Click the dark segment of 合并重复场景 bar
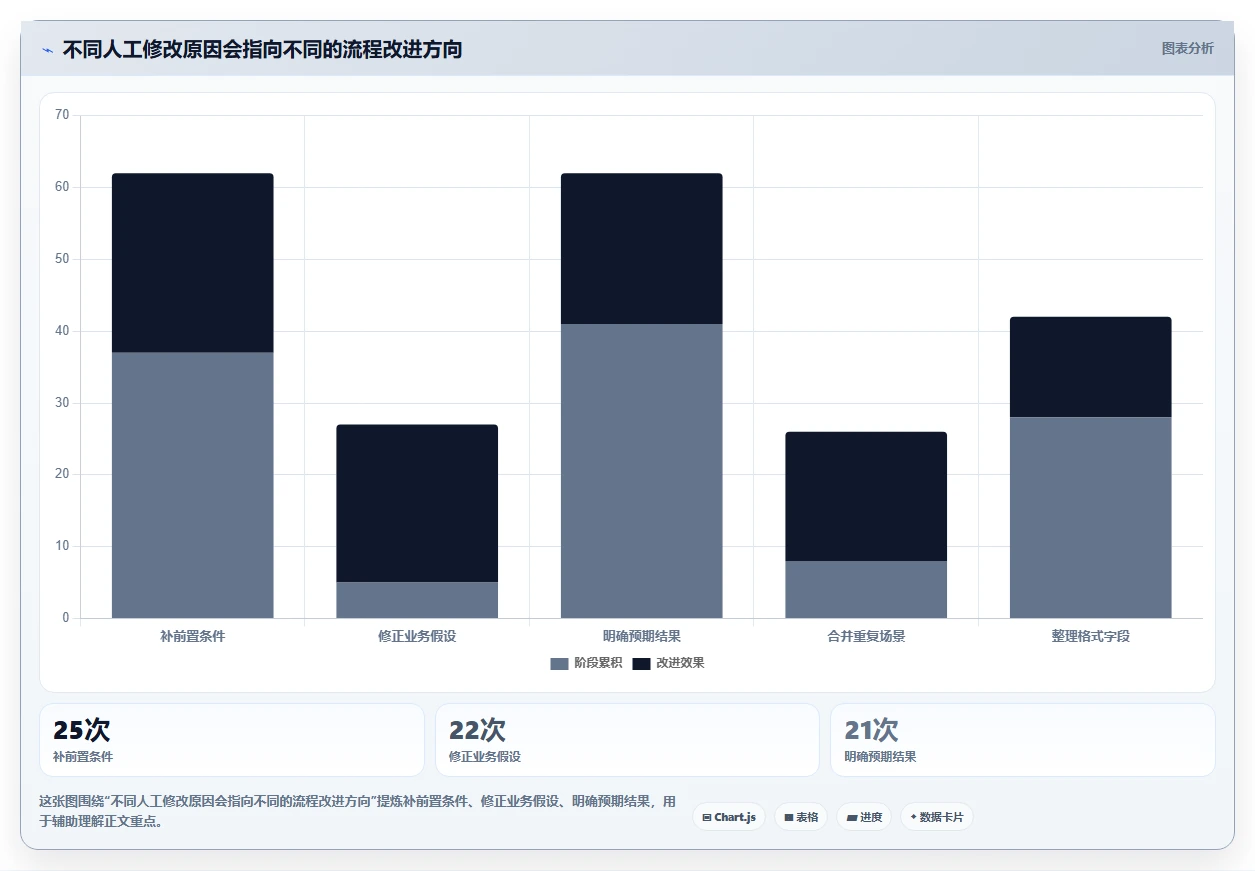 pos(866,496)
